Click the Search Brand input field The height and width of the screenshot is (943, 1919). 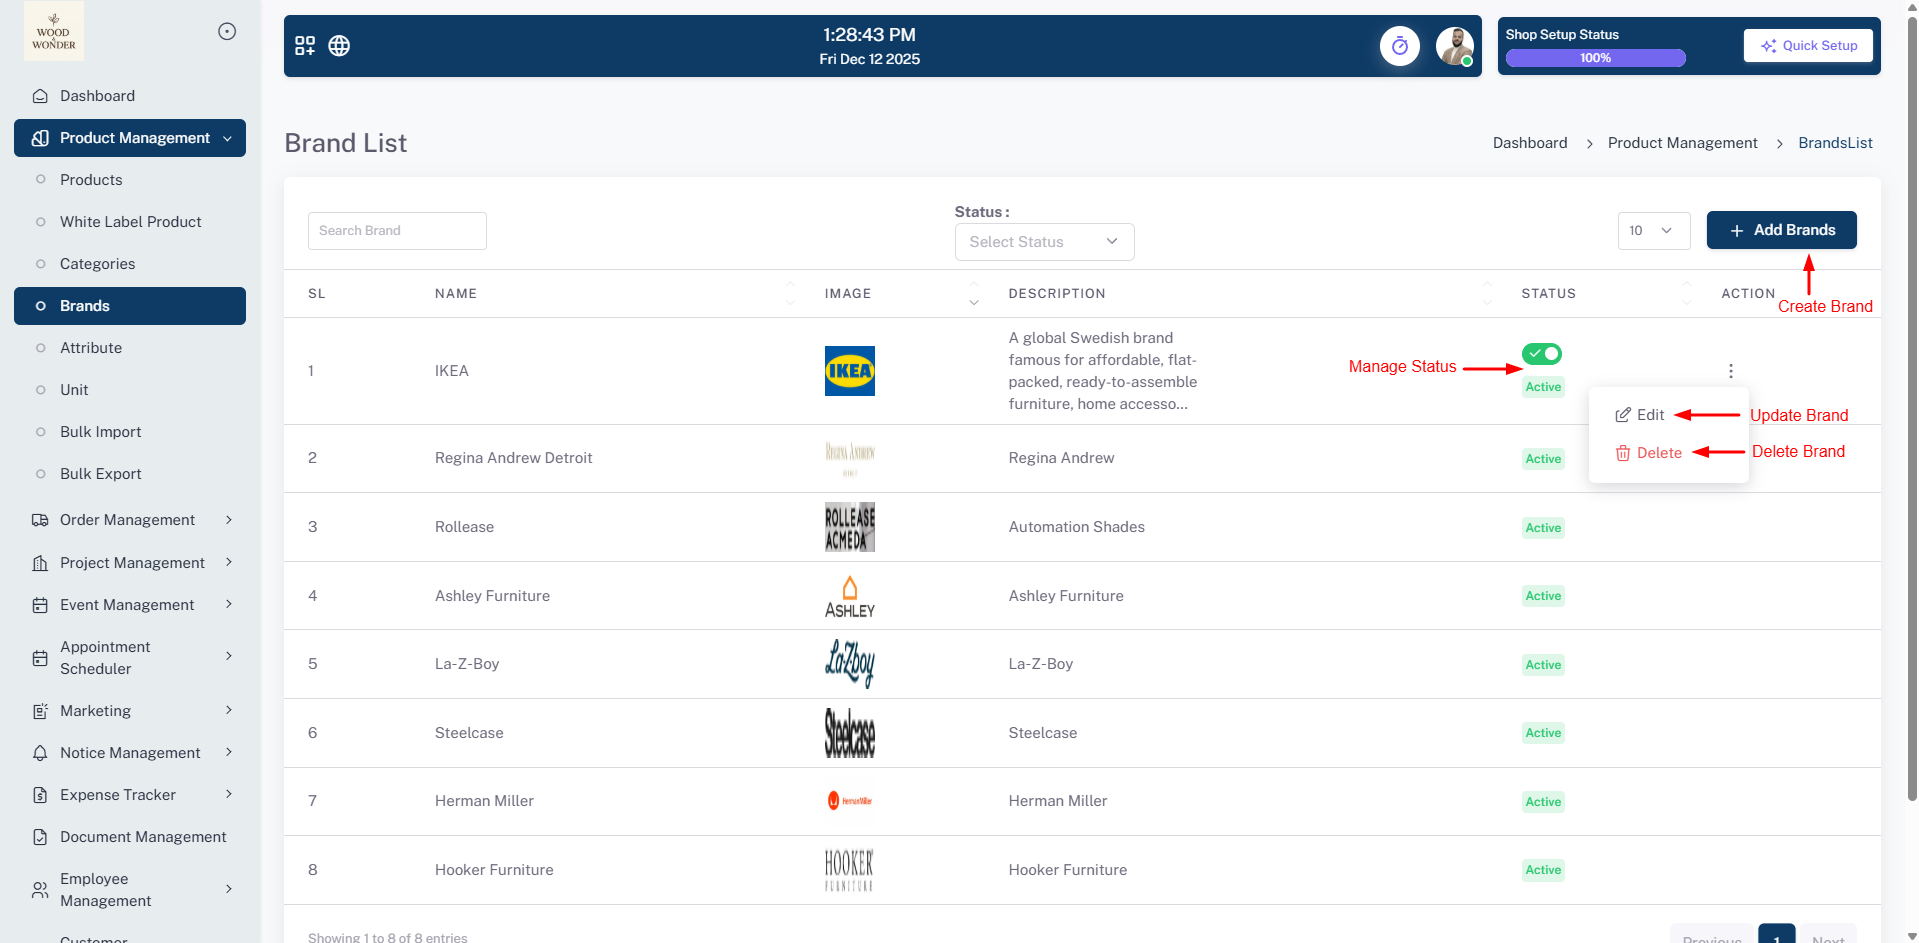pos(397,231)
